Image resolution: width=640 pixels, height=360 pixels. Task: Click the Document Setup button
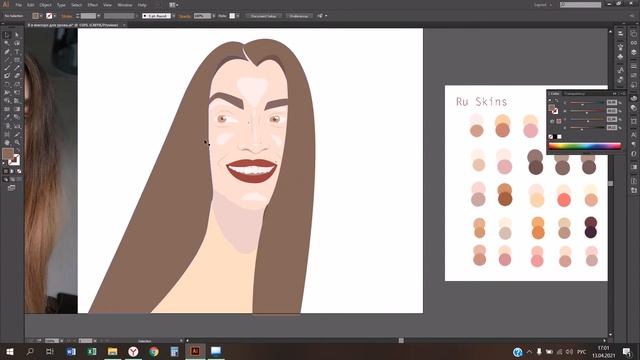264,16
